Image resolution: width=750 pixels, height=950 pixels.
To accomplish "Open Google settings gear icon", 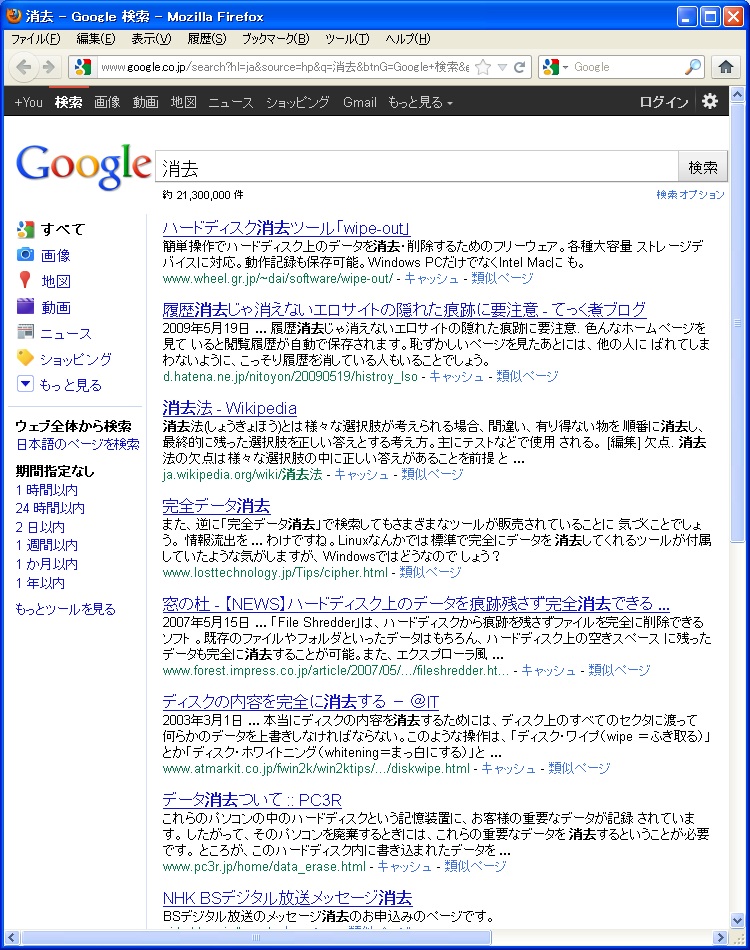I will pos(709,101).
